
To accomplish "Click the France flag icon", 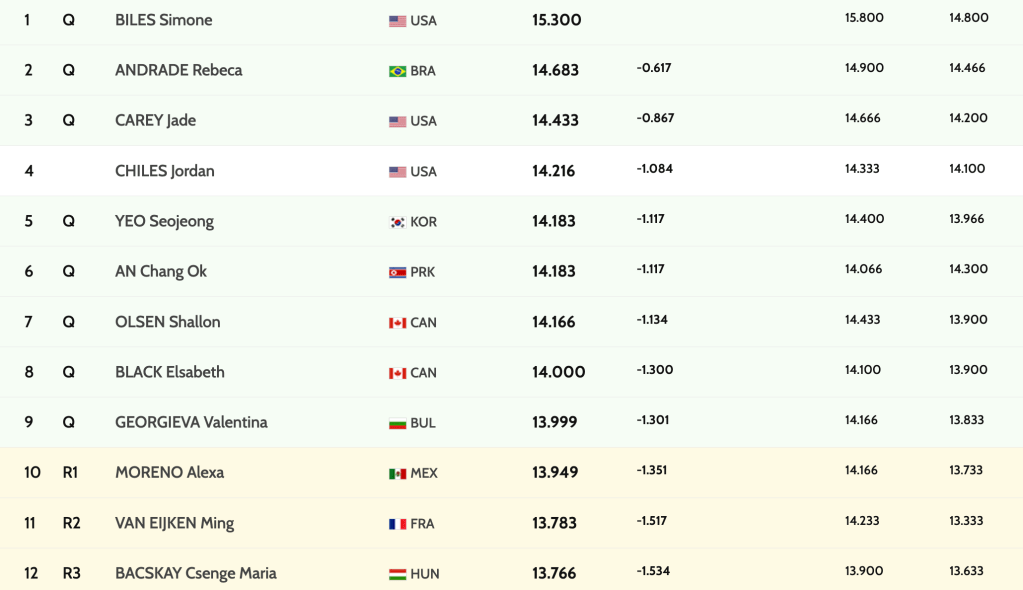I will [x=397, y=524].
